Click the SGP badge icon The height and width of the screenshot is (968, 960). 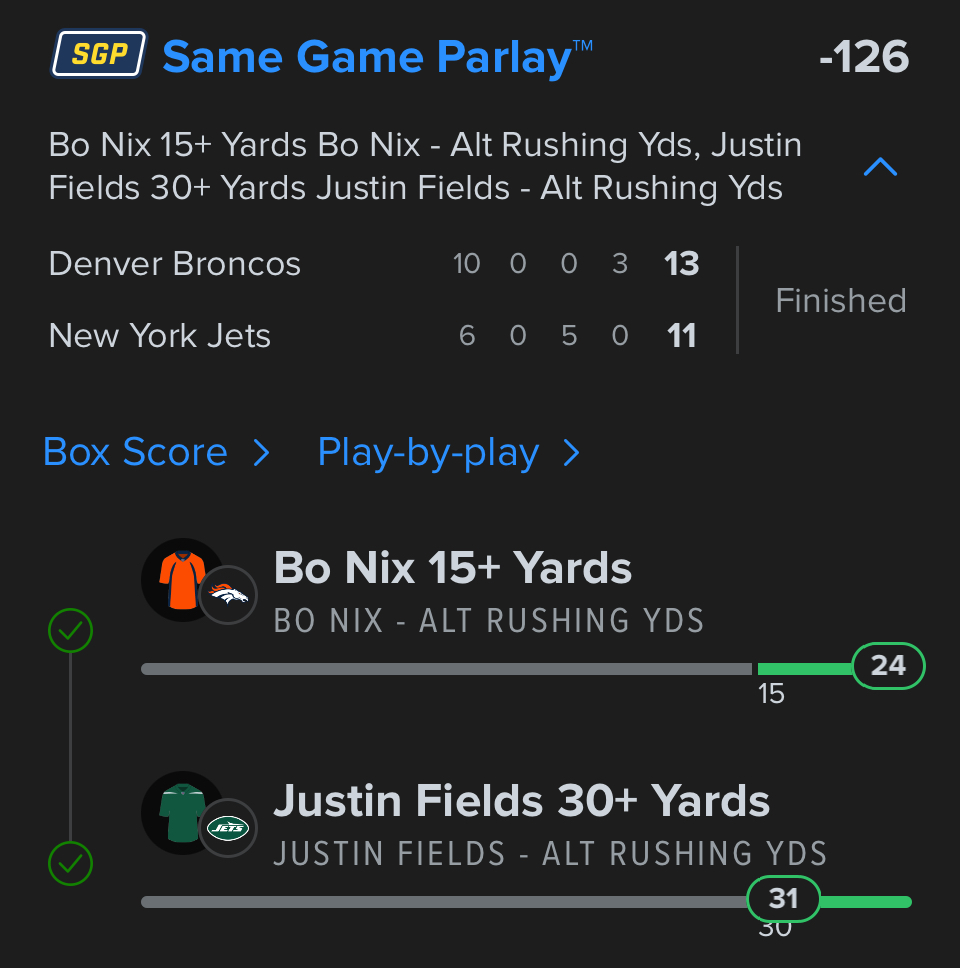[x=99, y=54]
